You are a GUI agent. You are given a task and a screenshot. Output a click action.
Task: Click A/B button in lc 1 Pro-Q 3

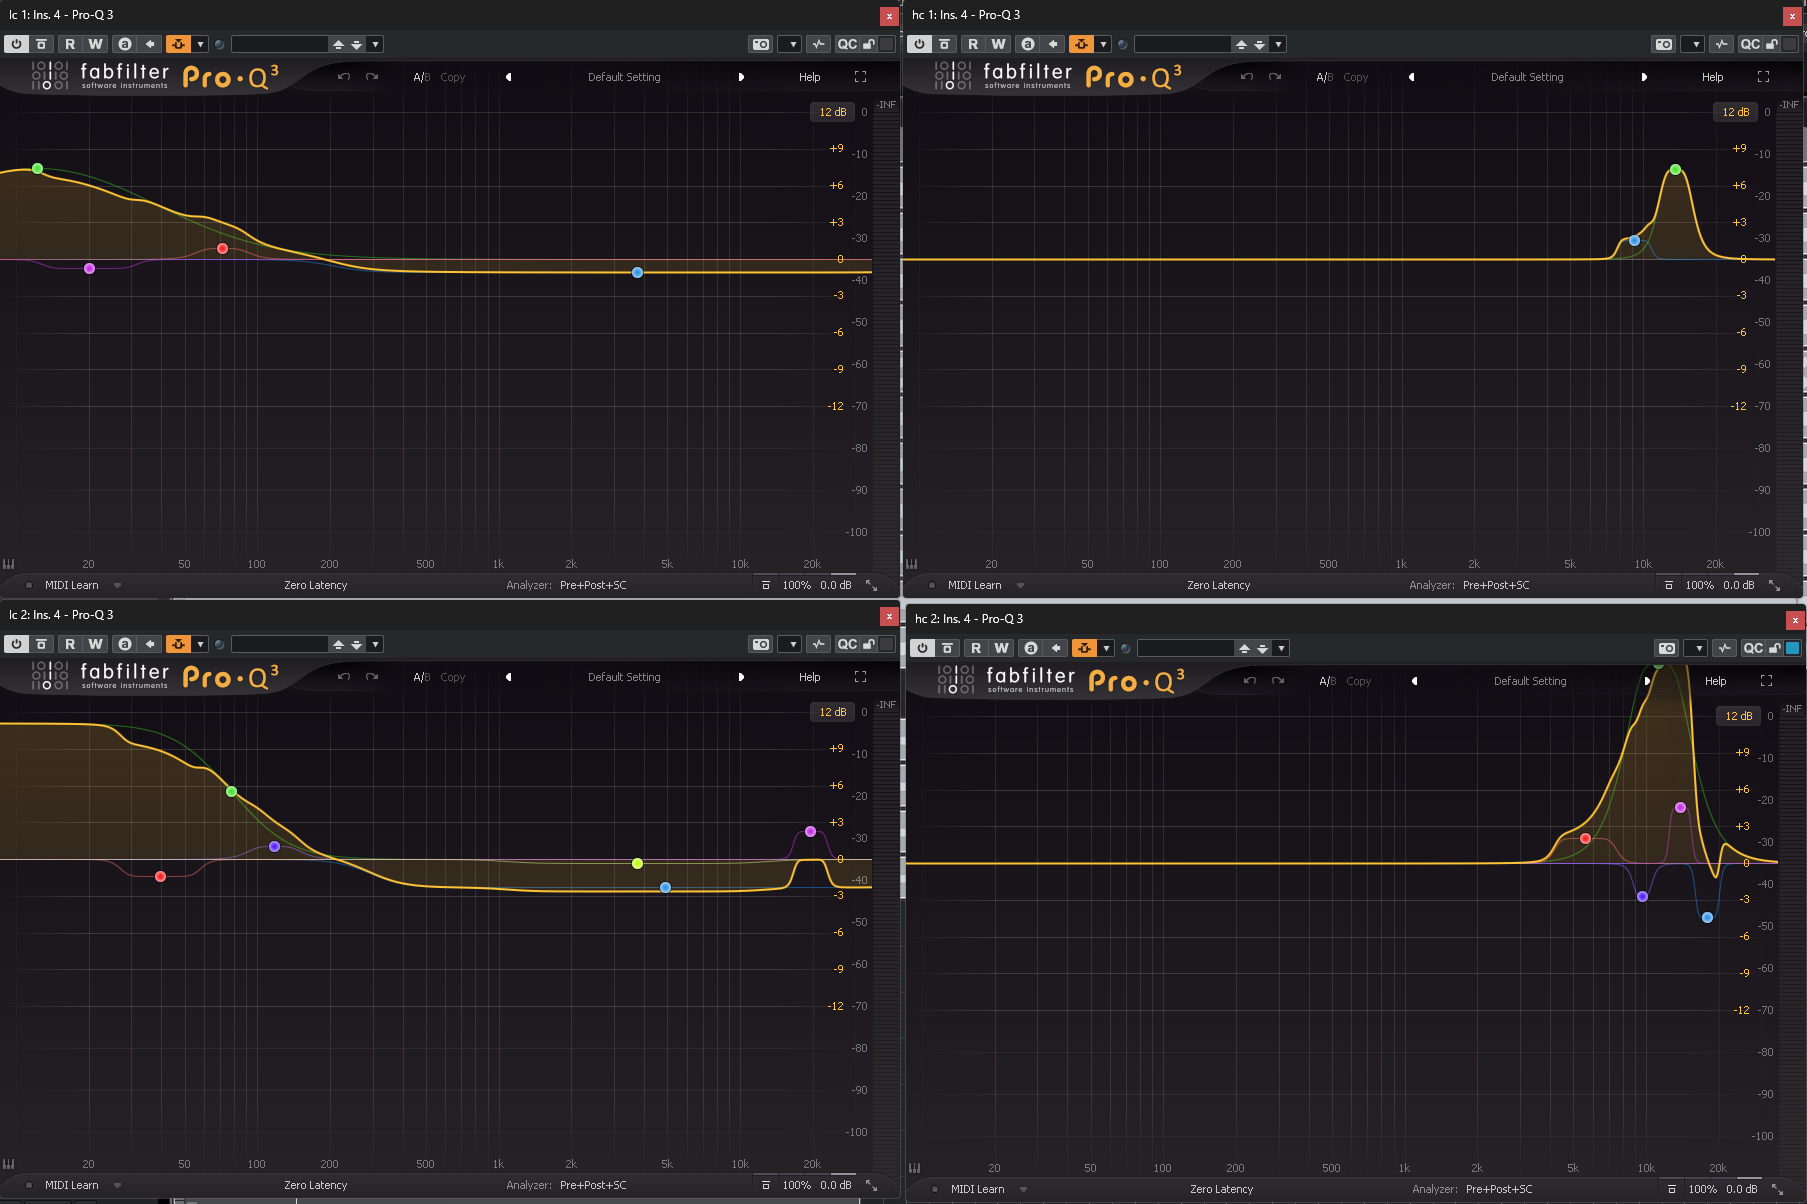[x=421, y=77]
